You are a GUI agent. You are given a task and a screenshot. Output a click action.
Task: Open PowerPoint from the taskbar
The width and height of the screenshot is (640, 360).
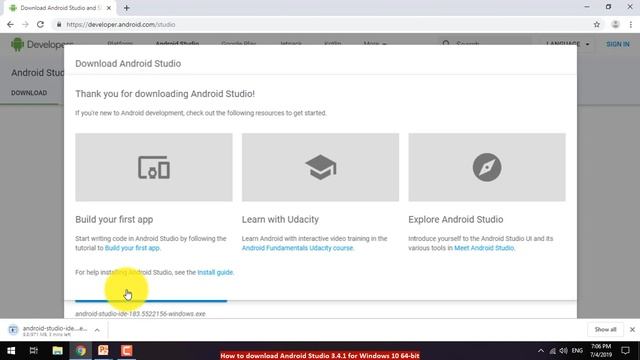click(103, 351)
